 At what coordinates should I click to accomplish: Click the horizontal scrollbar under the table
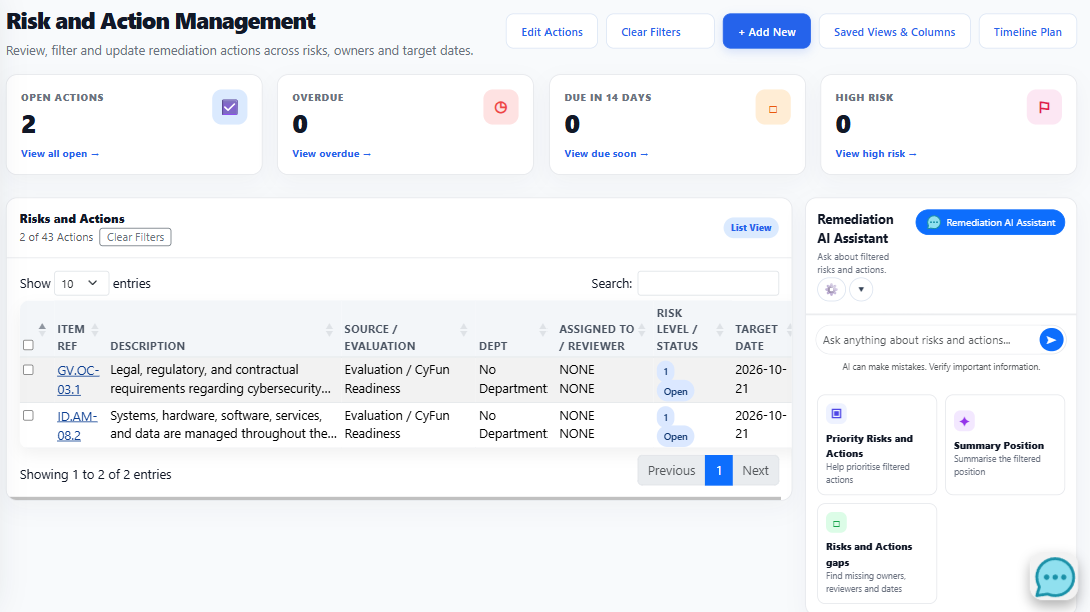click(396, 498)
